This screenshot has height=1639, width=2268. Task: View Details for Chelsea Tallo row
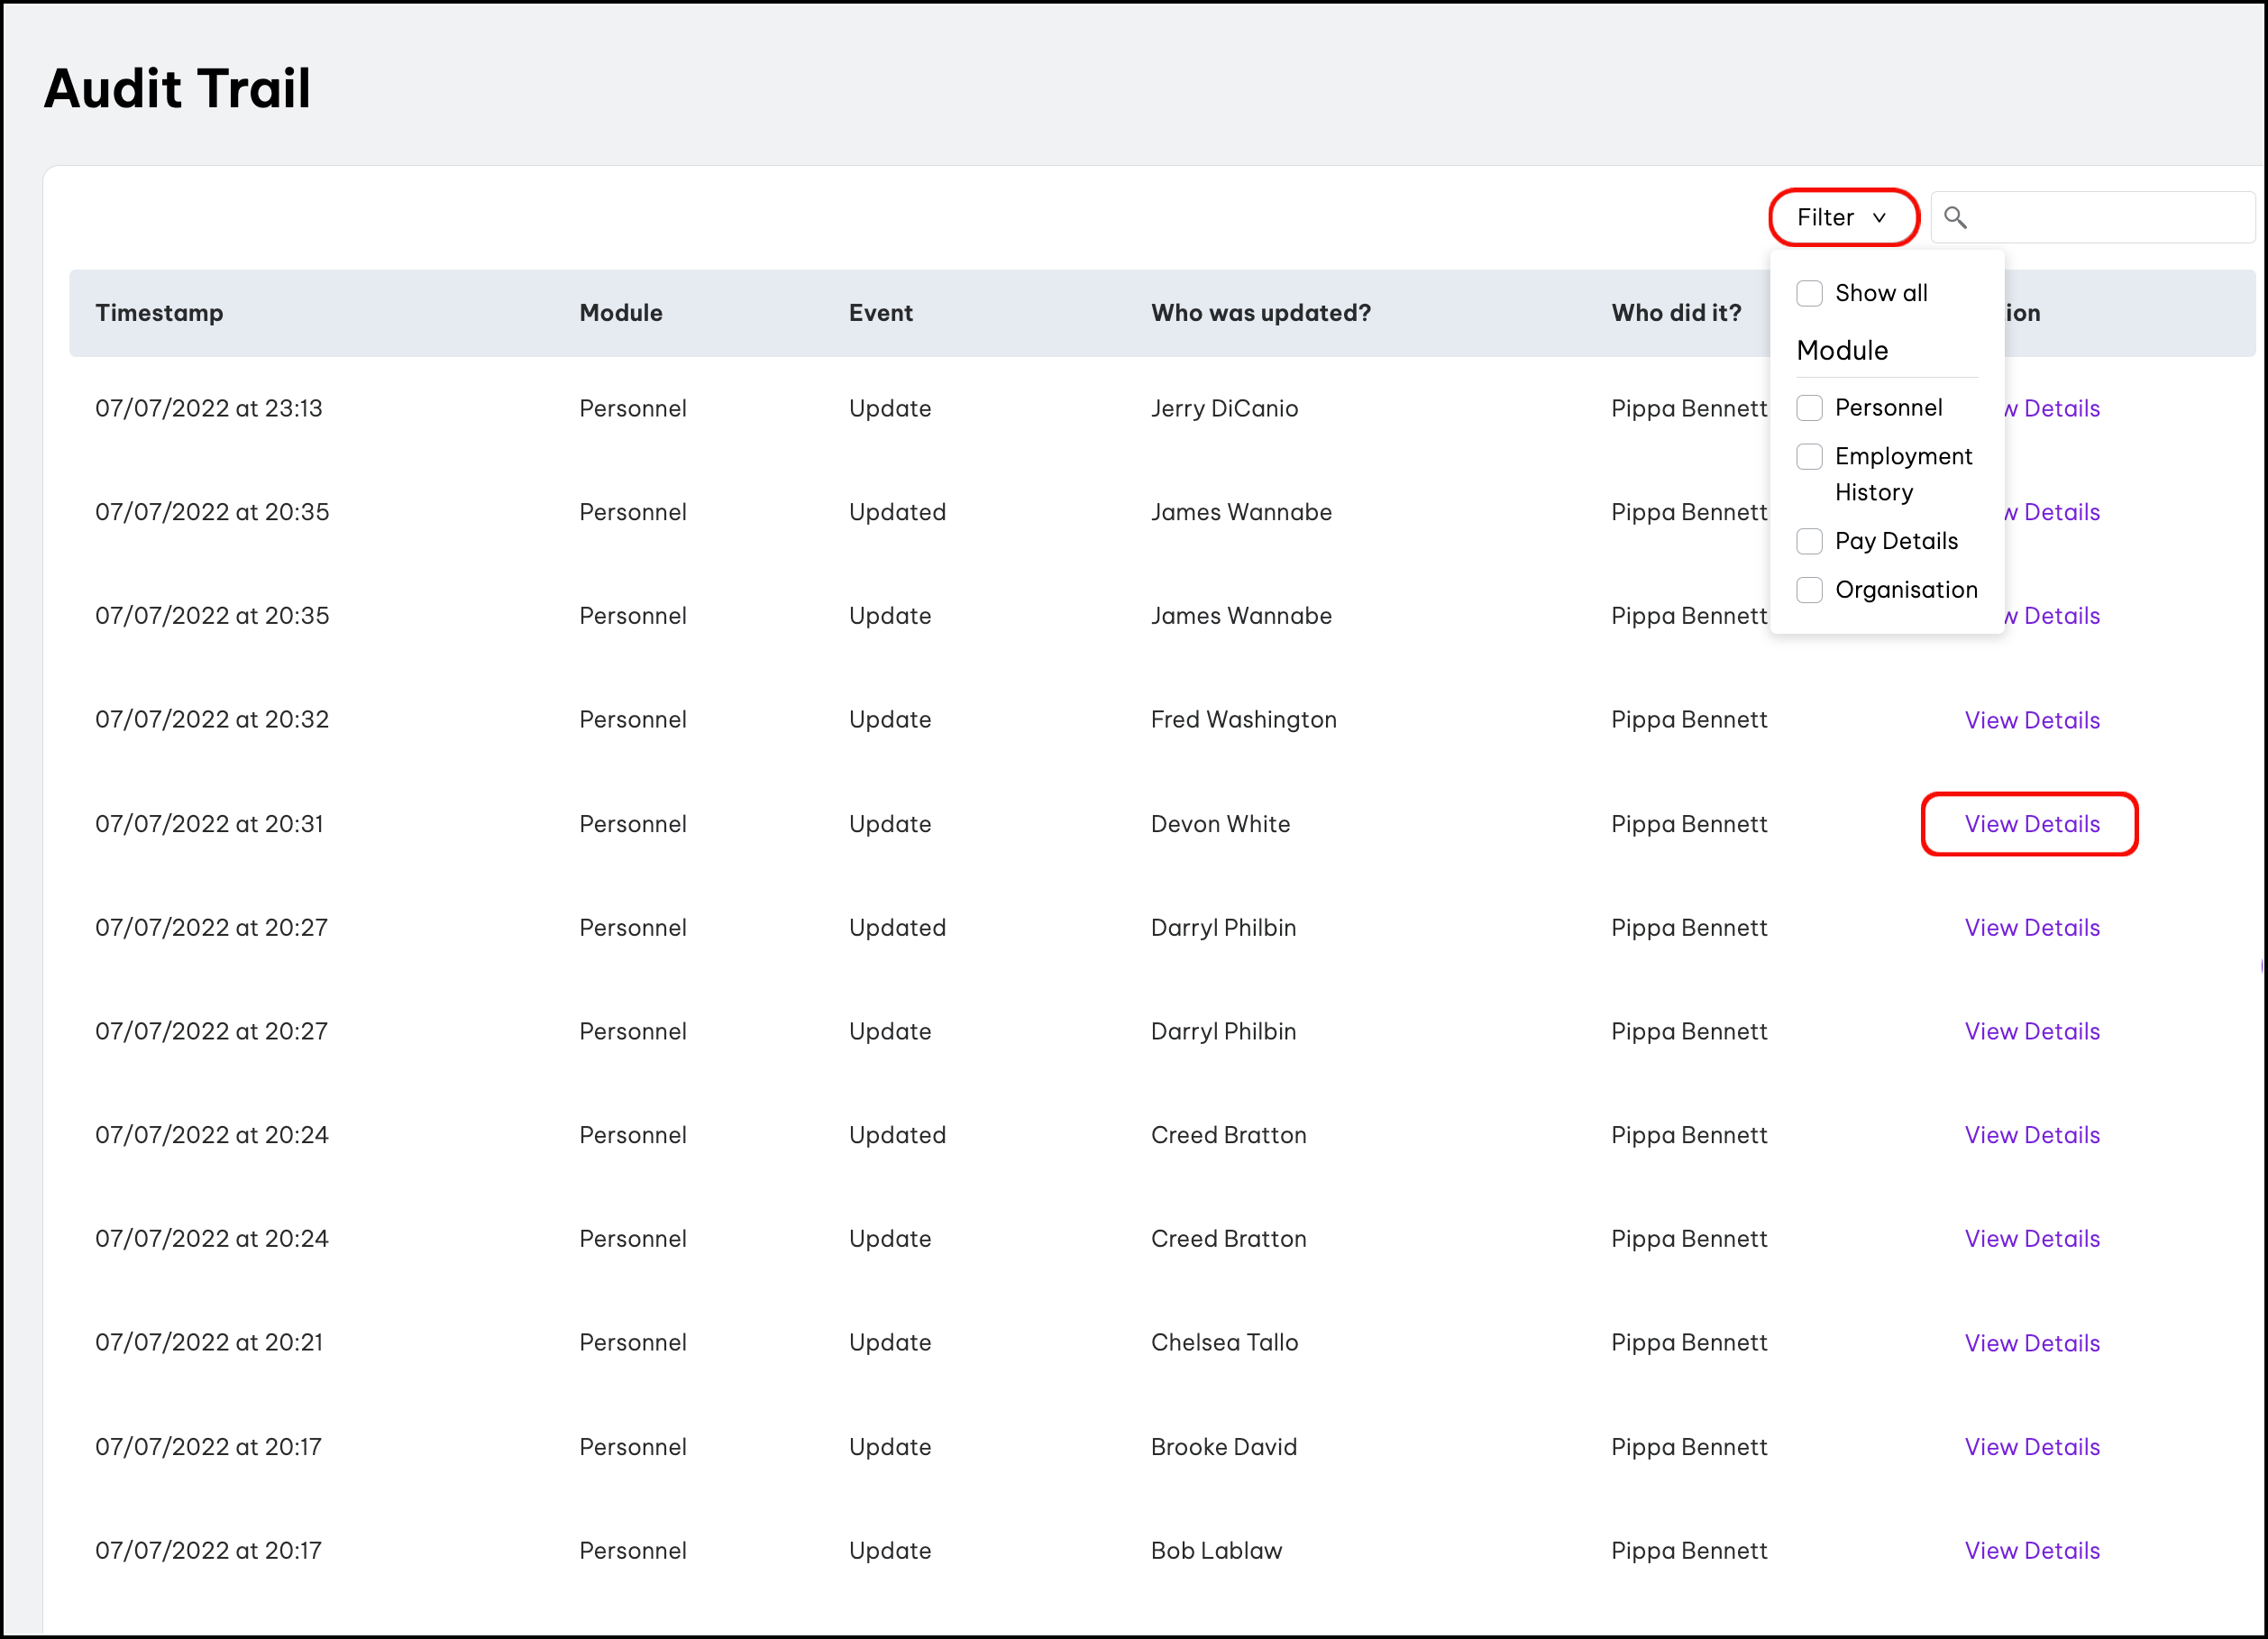pos(2031,1343)
